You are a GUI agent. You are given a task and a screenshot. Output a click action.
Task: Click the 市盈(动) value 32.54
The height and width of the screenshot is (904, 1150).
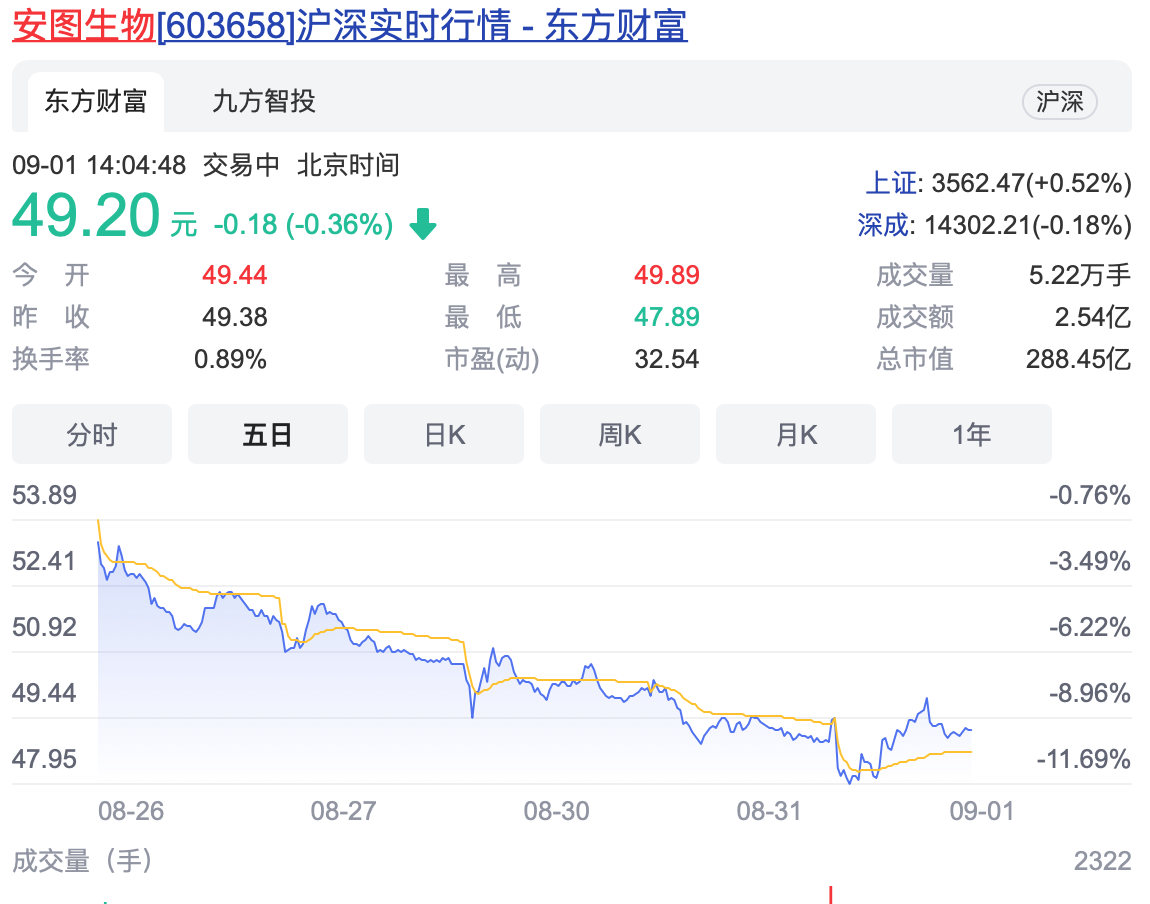click(x=667, y=359)
